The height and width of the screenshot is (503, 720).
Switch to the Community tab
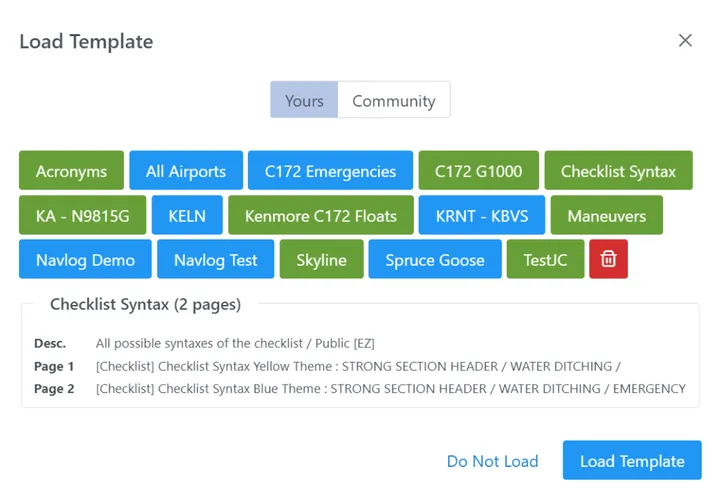click(393, 100)
